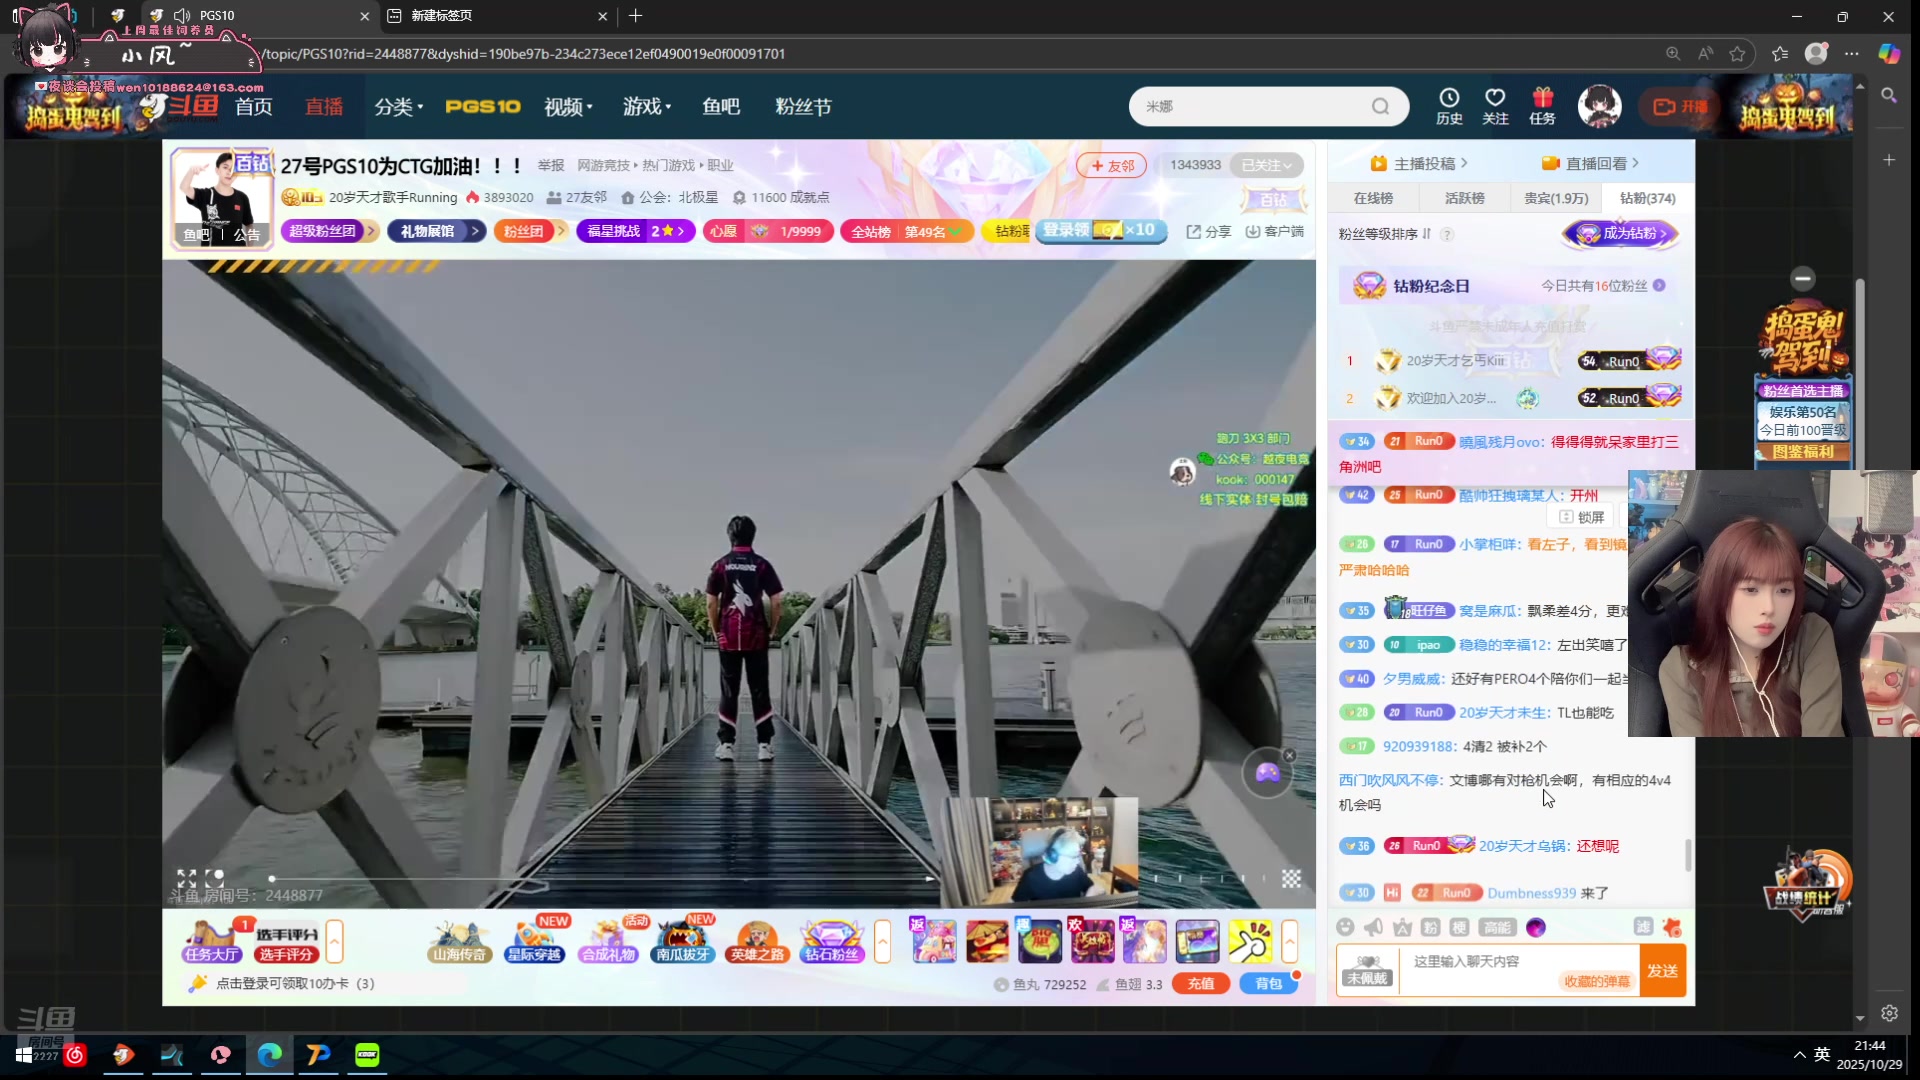Open the 任务 gift tasks panel

click(x=1540, y=106)
